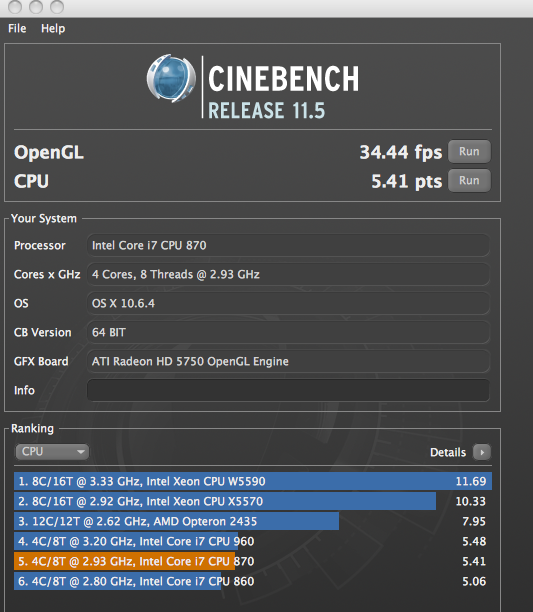
Task: Select the Processor field showing Core i7 870
Action: click(288, 245)
